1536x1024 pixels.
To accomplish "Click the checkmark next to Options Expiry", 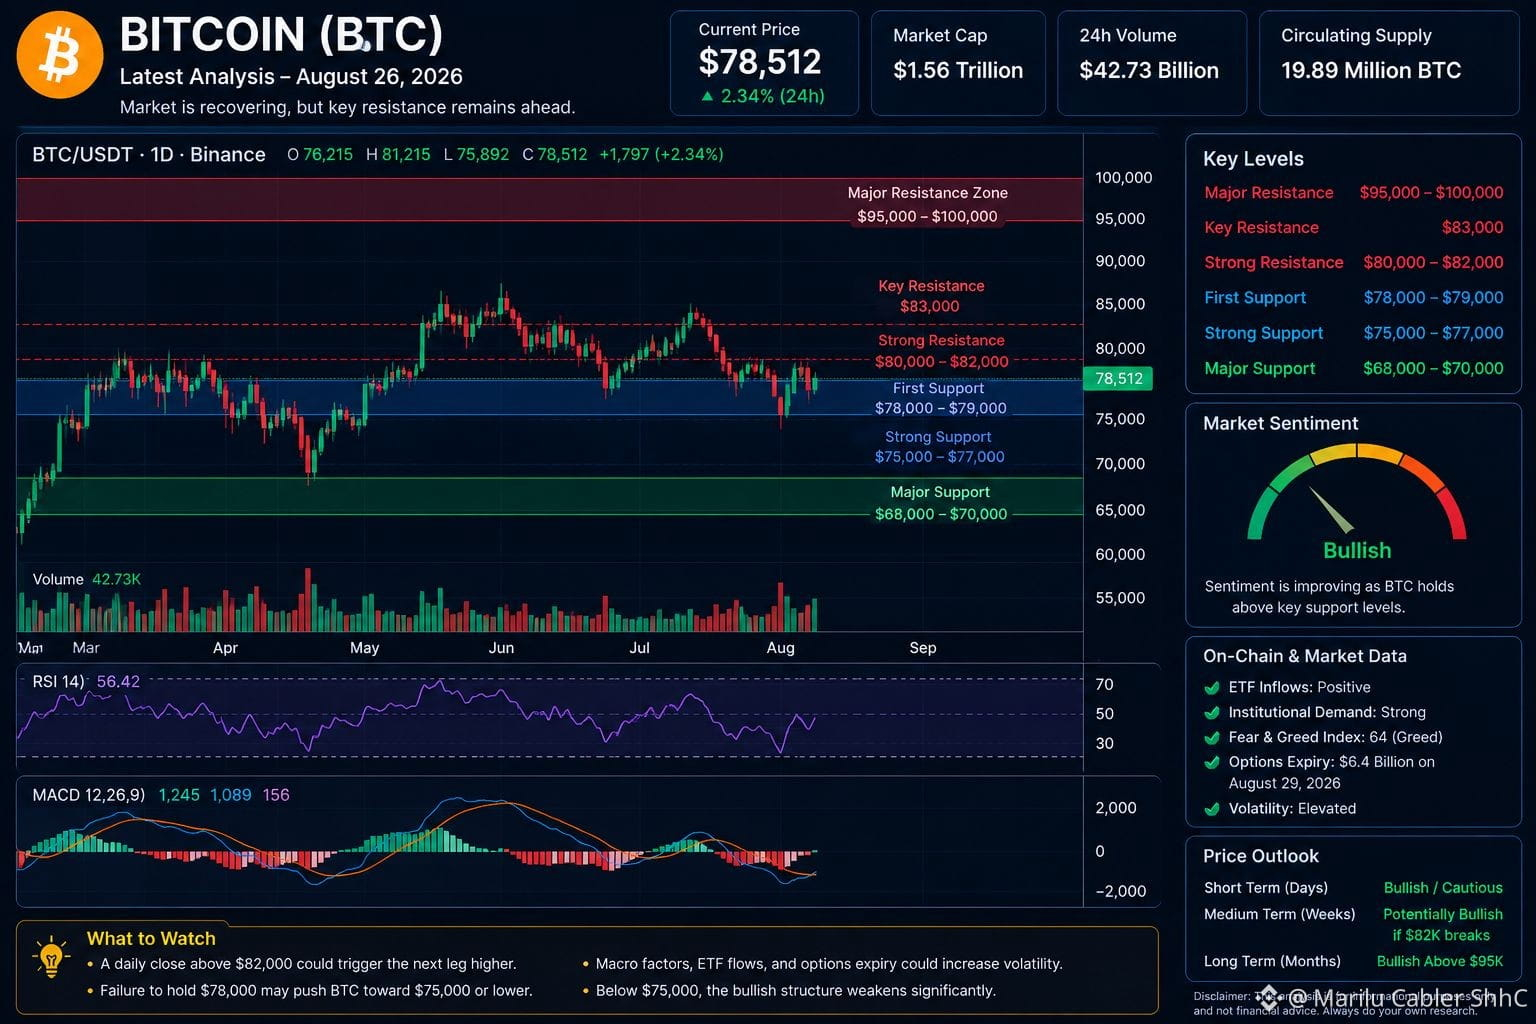I will pos(1212,763).
